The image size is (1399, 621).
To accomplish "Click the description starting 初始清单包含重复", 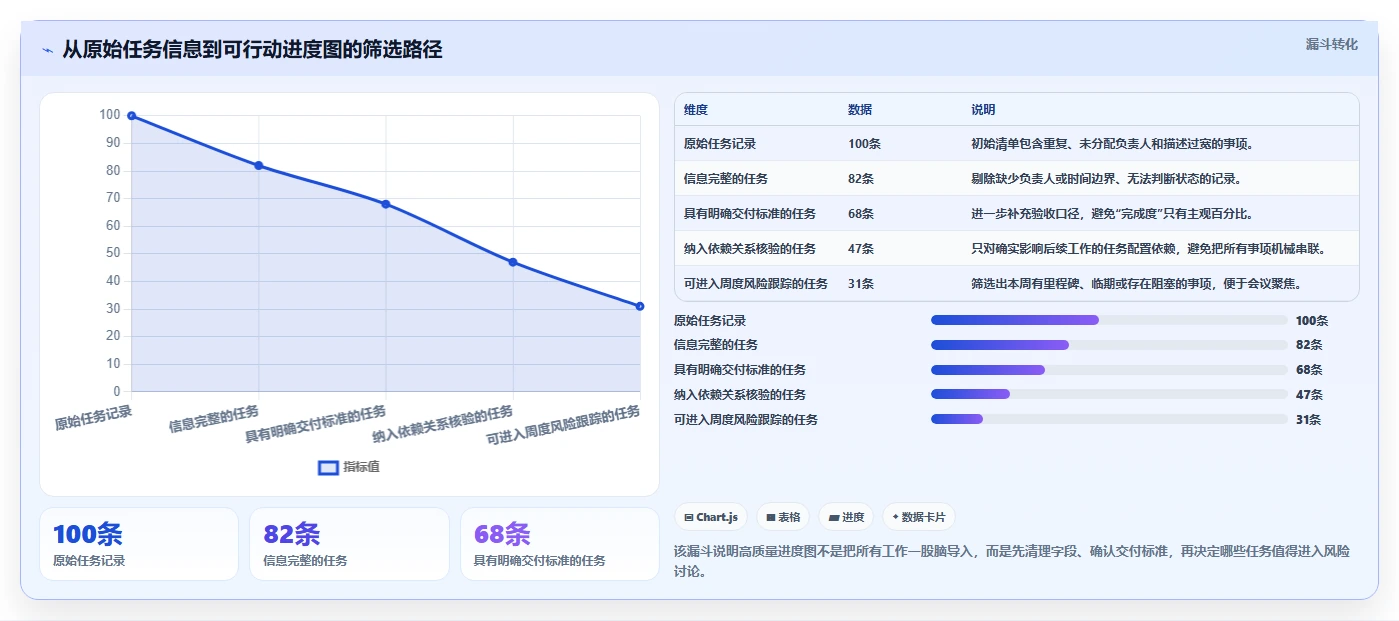I will coord(1112,144).
